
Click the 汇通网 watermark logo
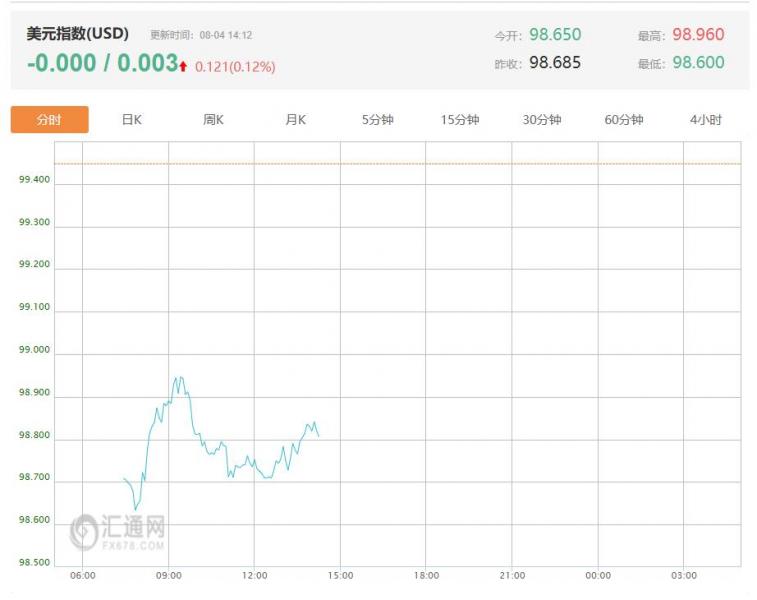(118, 531)
